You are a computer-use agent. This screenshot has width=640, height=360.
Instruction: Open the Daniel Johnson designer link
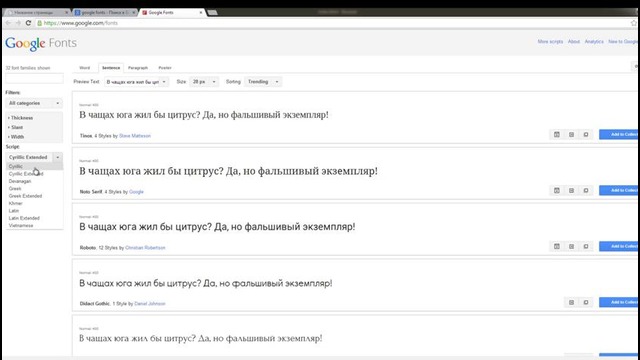(x=150, y=304)
